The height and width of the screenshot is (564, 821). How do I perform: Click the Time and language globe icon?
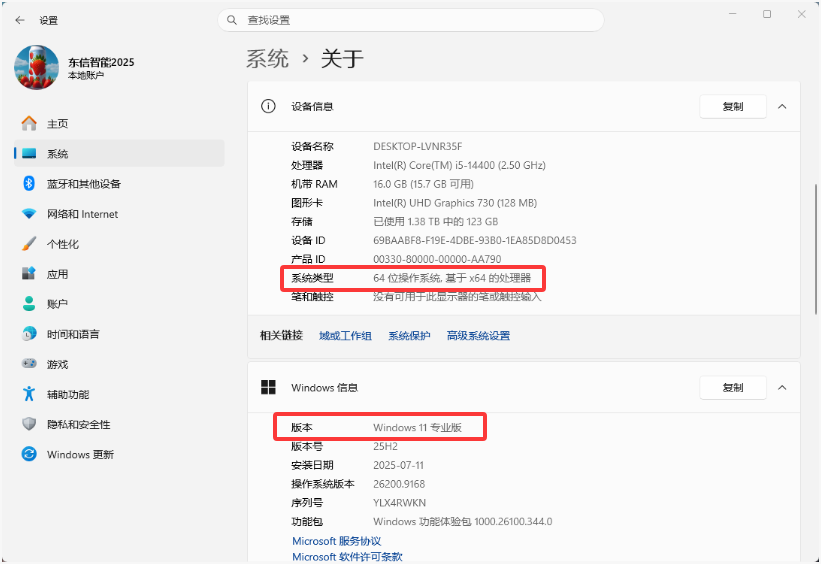tap(29, 334)
